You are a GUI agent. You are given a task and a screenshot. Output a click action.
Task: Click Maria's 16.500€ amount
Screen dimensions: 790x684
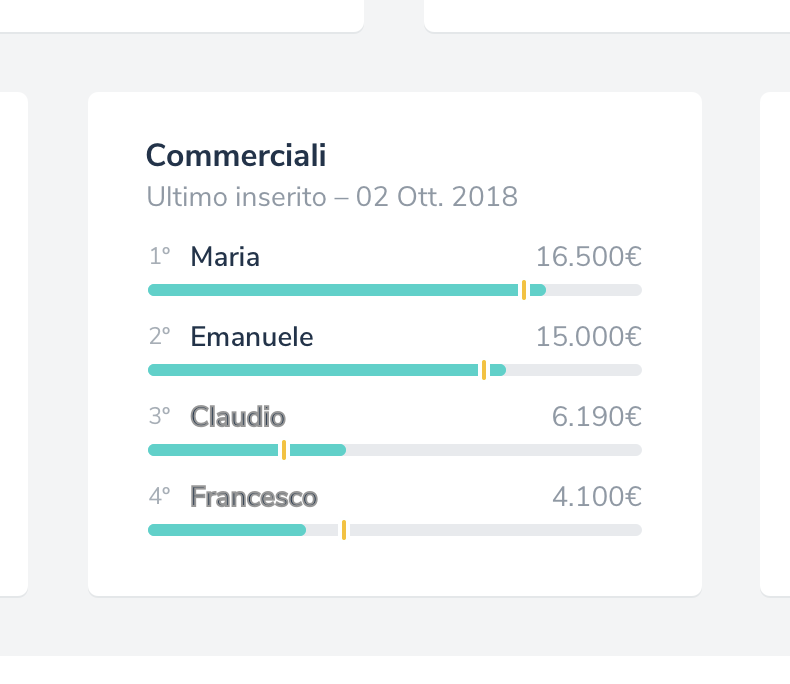point(588,257)
